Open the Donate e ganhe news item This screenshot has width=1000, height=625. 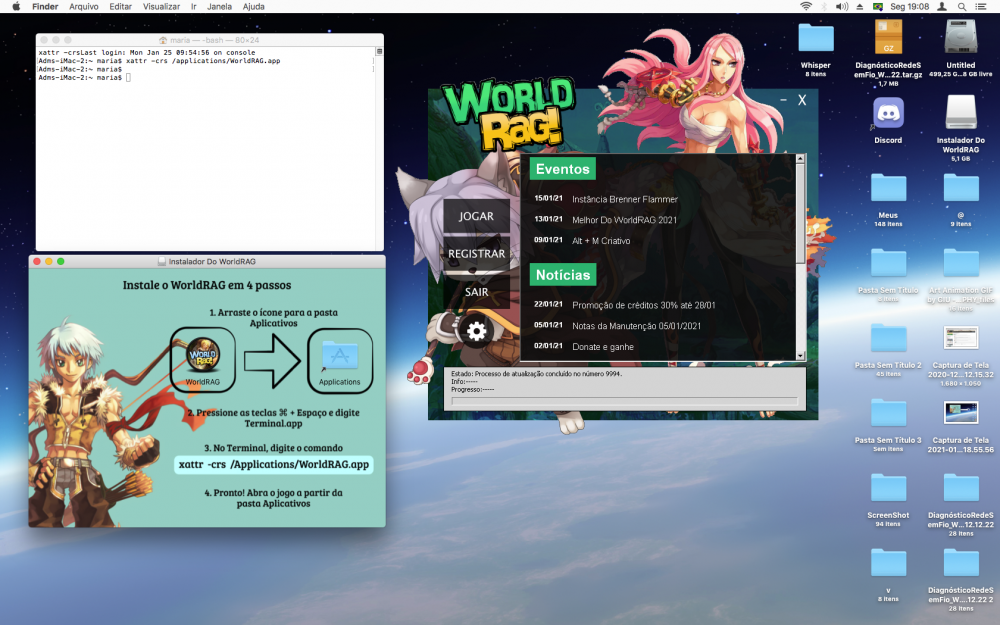click(x=603, y=347)
